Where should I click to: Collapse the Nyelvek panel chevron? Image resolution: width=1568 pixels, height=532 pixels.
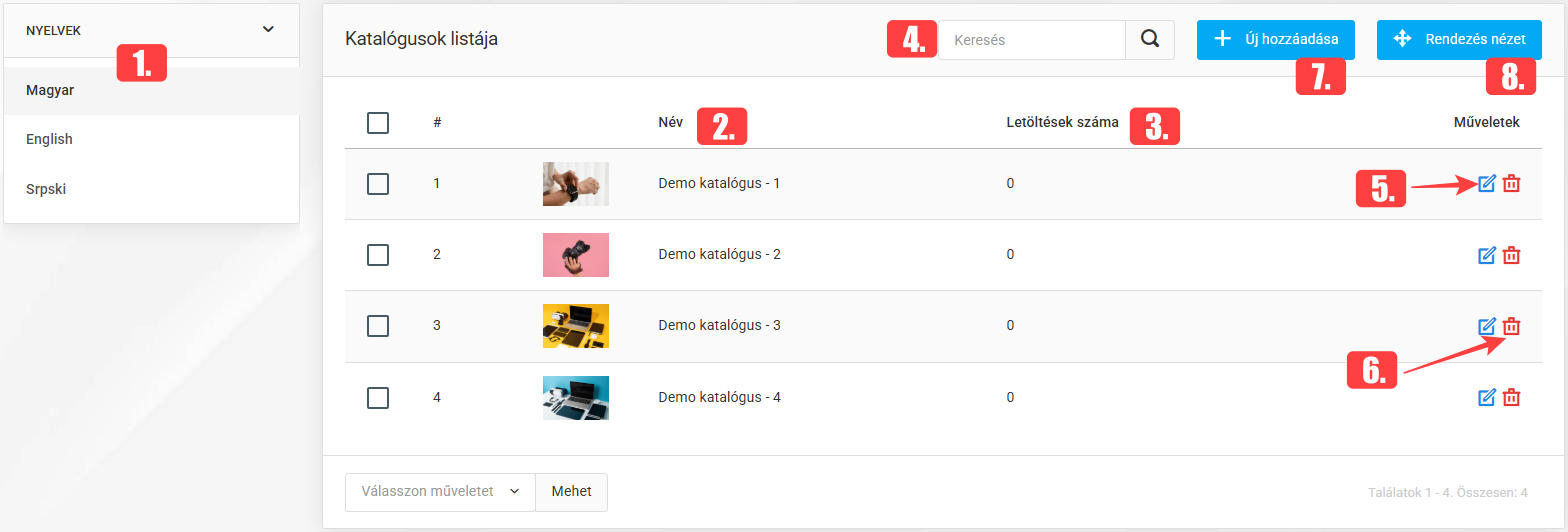268,30
